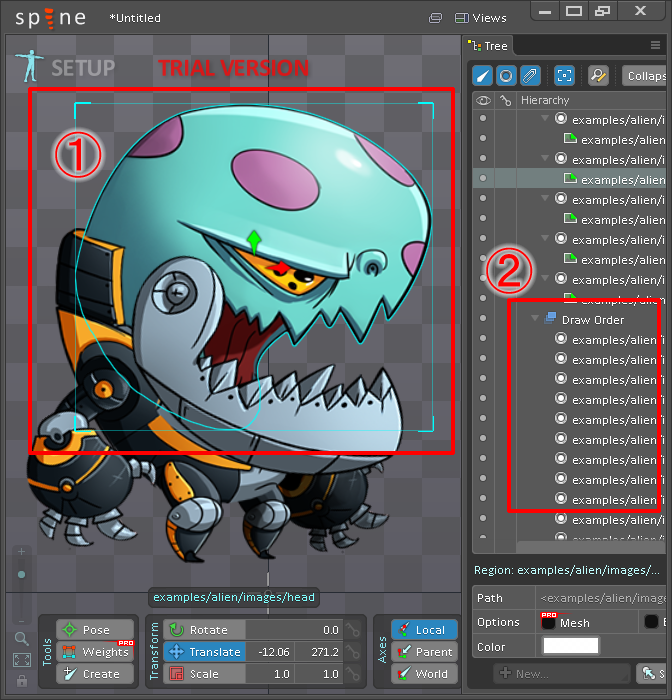The height and width of the screenshot is (700, 672).
Task: Enable the Mesh option checkbox
Action: [548, 622]
